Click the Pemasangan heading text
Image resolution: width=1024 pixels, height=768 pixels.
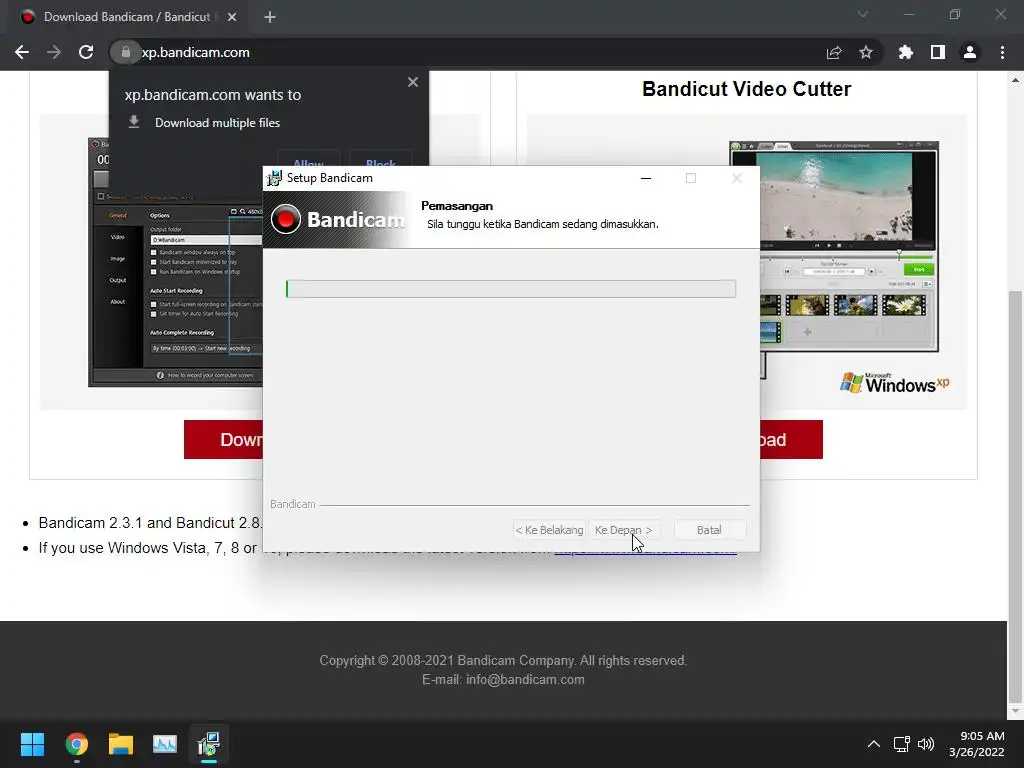457,206
